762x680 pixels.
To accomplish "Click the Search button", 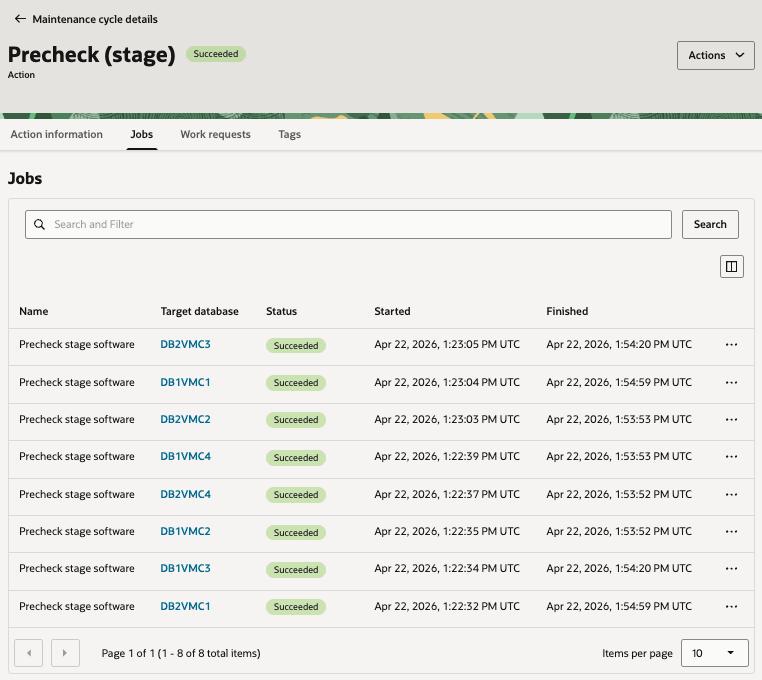I will [710, 224].
